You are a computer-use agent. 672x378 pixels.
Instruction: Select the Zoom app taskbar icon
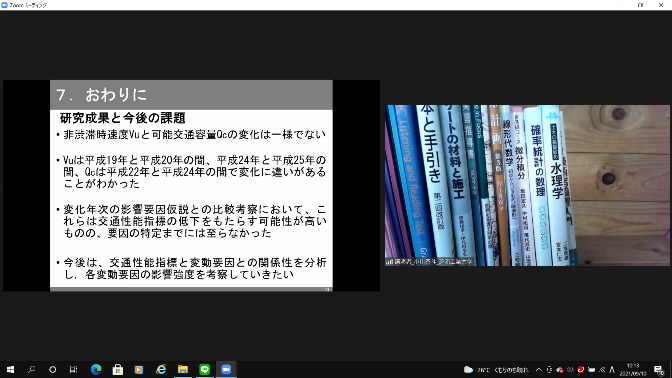coord(226,369)
